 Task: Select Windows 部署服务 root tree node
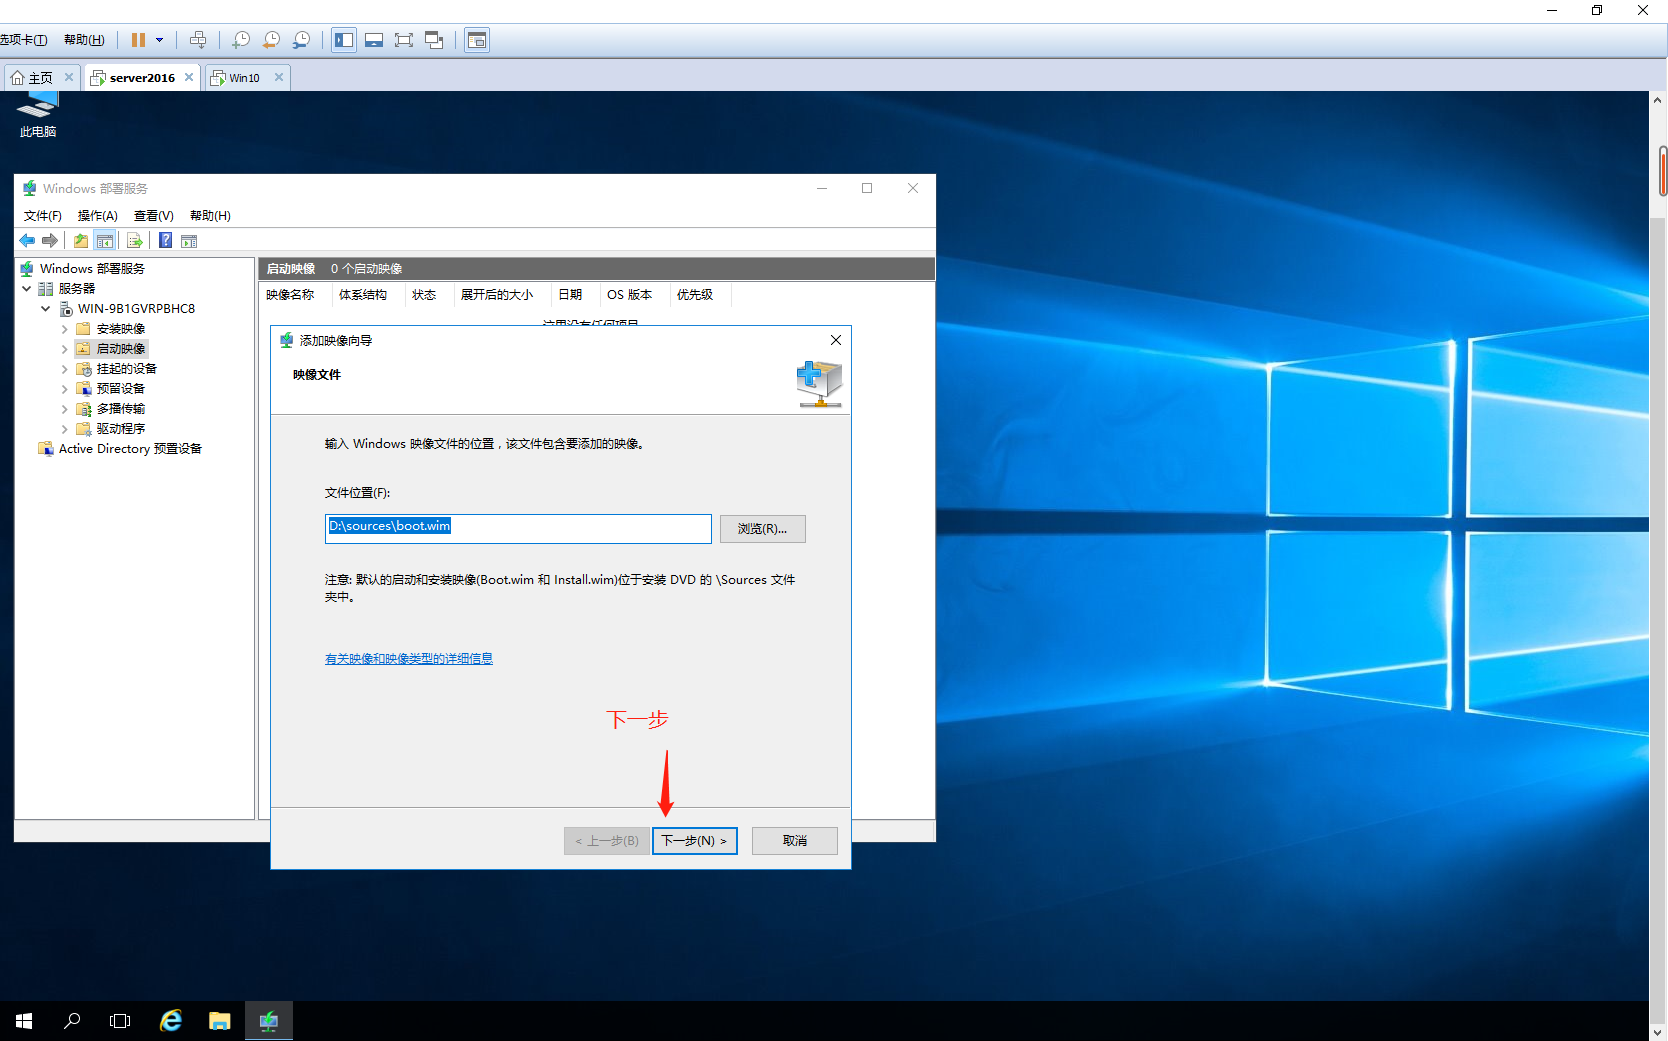click(x=92, y=269)
